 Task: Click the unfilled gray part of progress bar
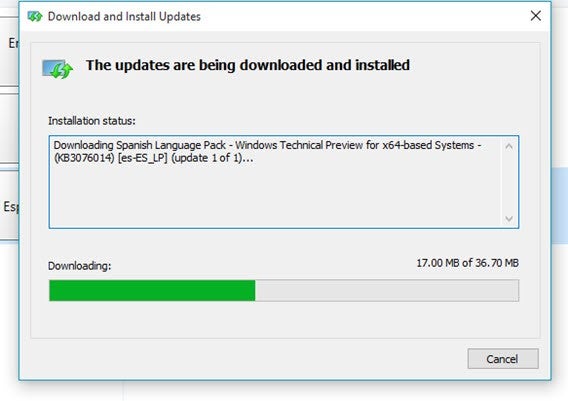click(387, 290)
